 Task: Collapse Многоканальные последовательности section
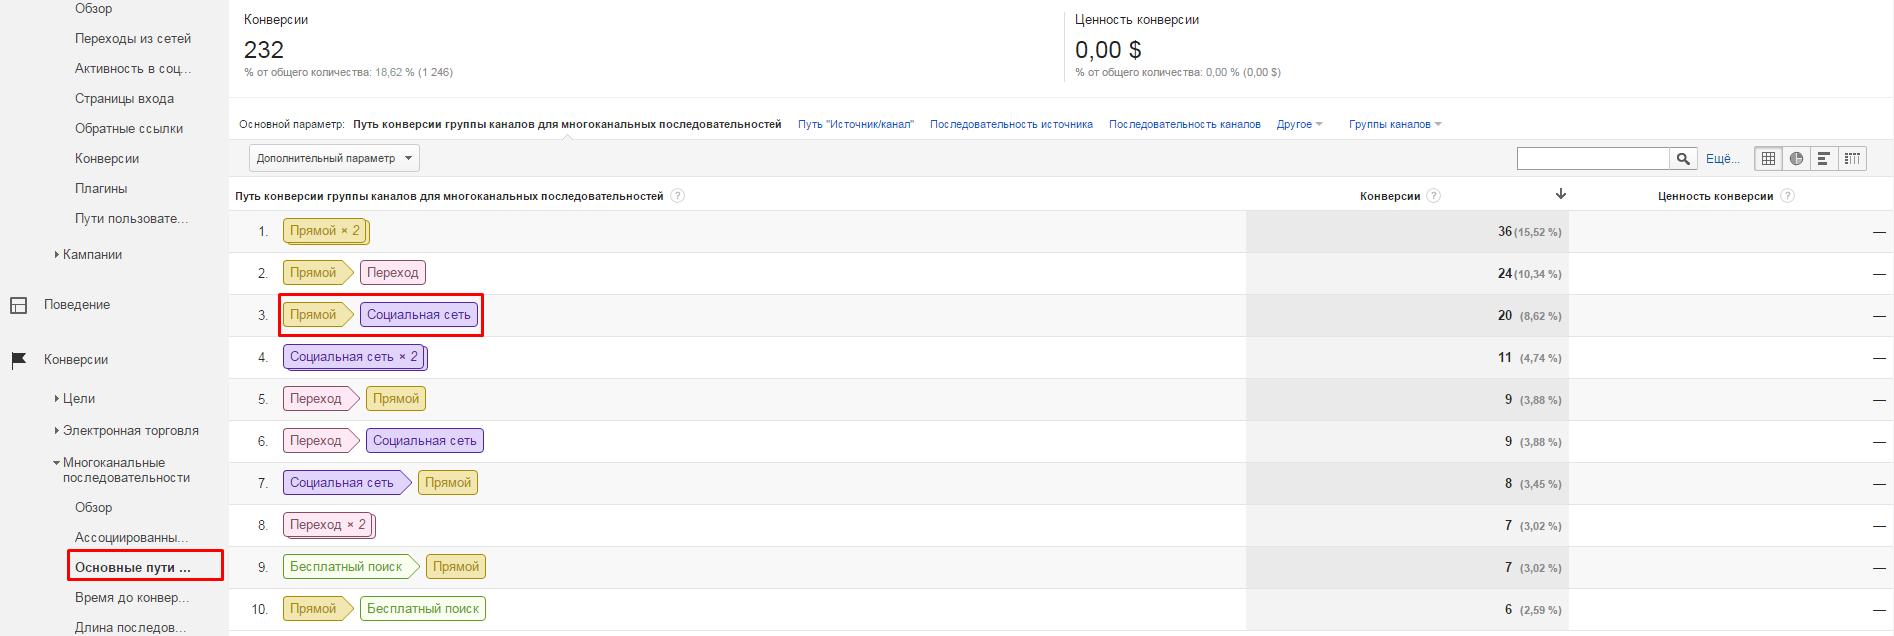click(x=57, y=463)
